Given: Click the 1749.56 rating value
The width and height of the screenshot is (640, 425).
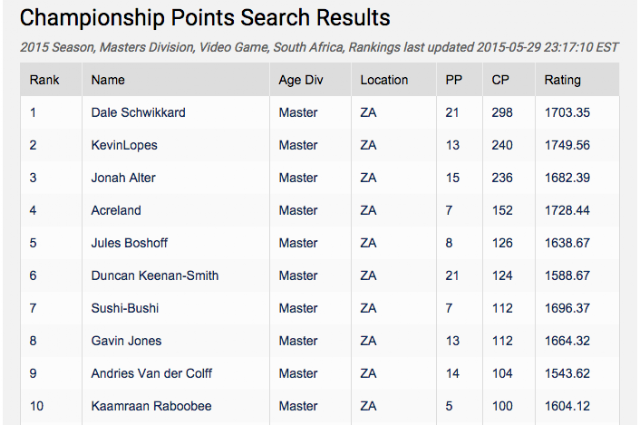Looking at the screenshot, I should click(567, 145).
